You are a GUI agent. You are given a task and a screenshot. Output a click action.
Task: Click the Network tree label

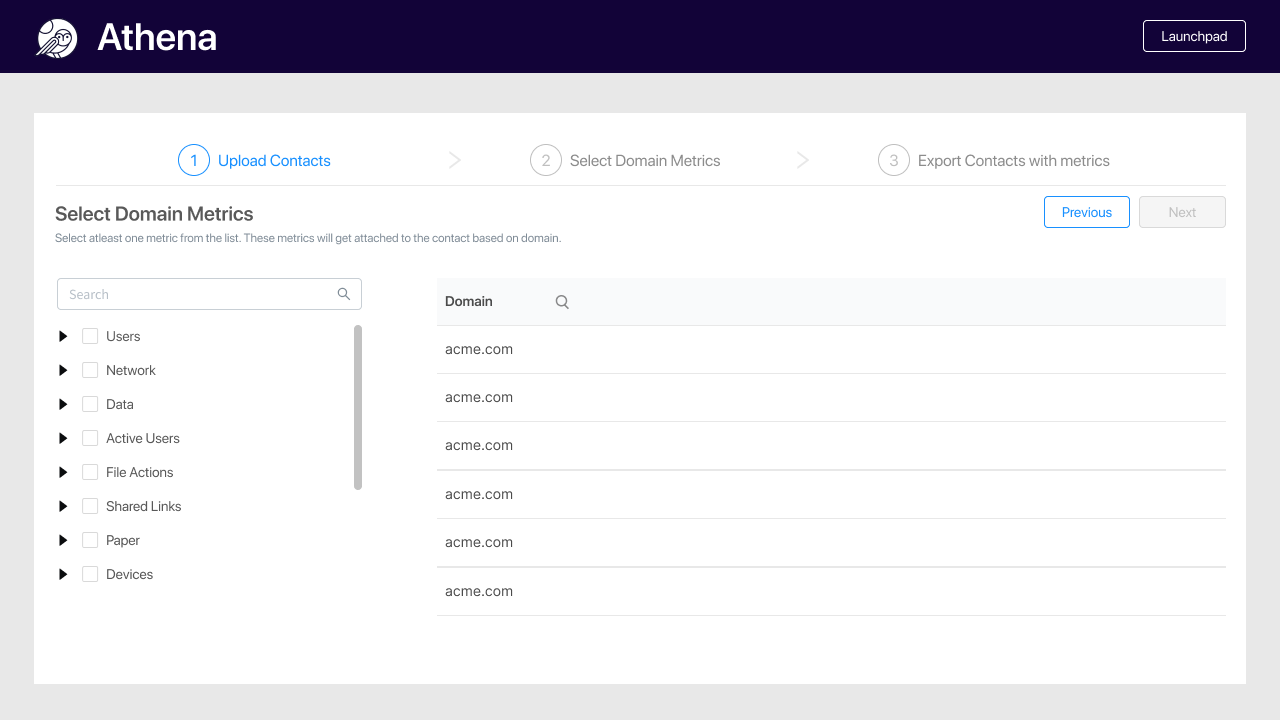click(131, 370)
